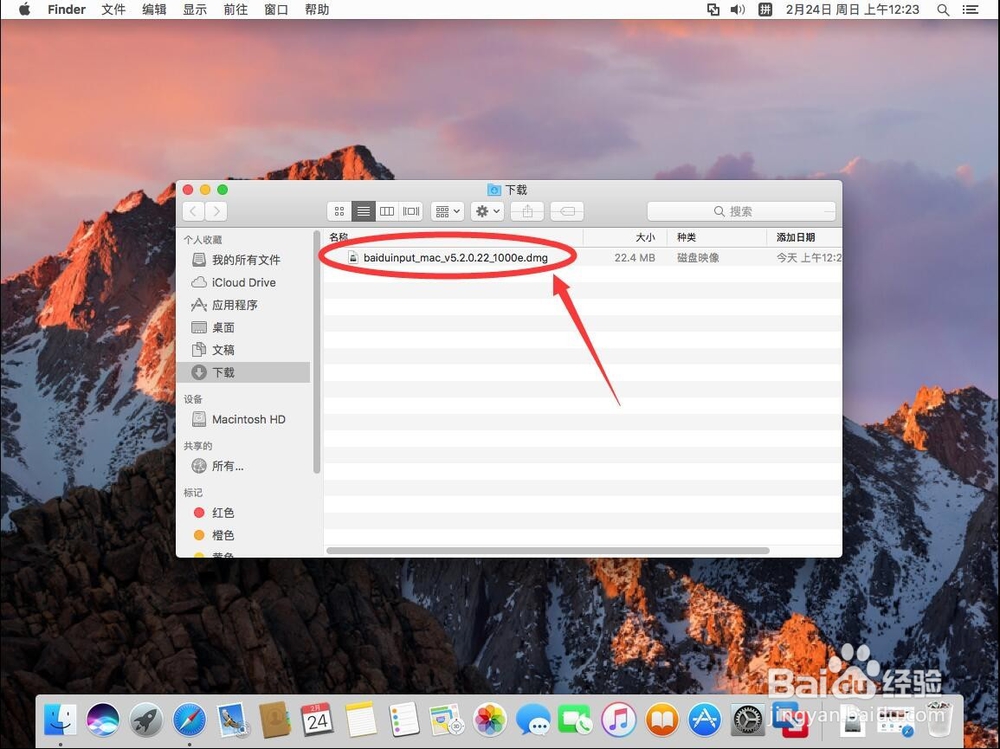The image size is (1000, 749).
Task: Click the edit tags toolbar button
Action: [567, 211]
